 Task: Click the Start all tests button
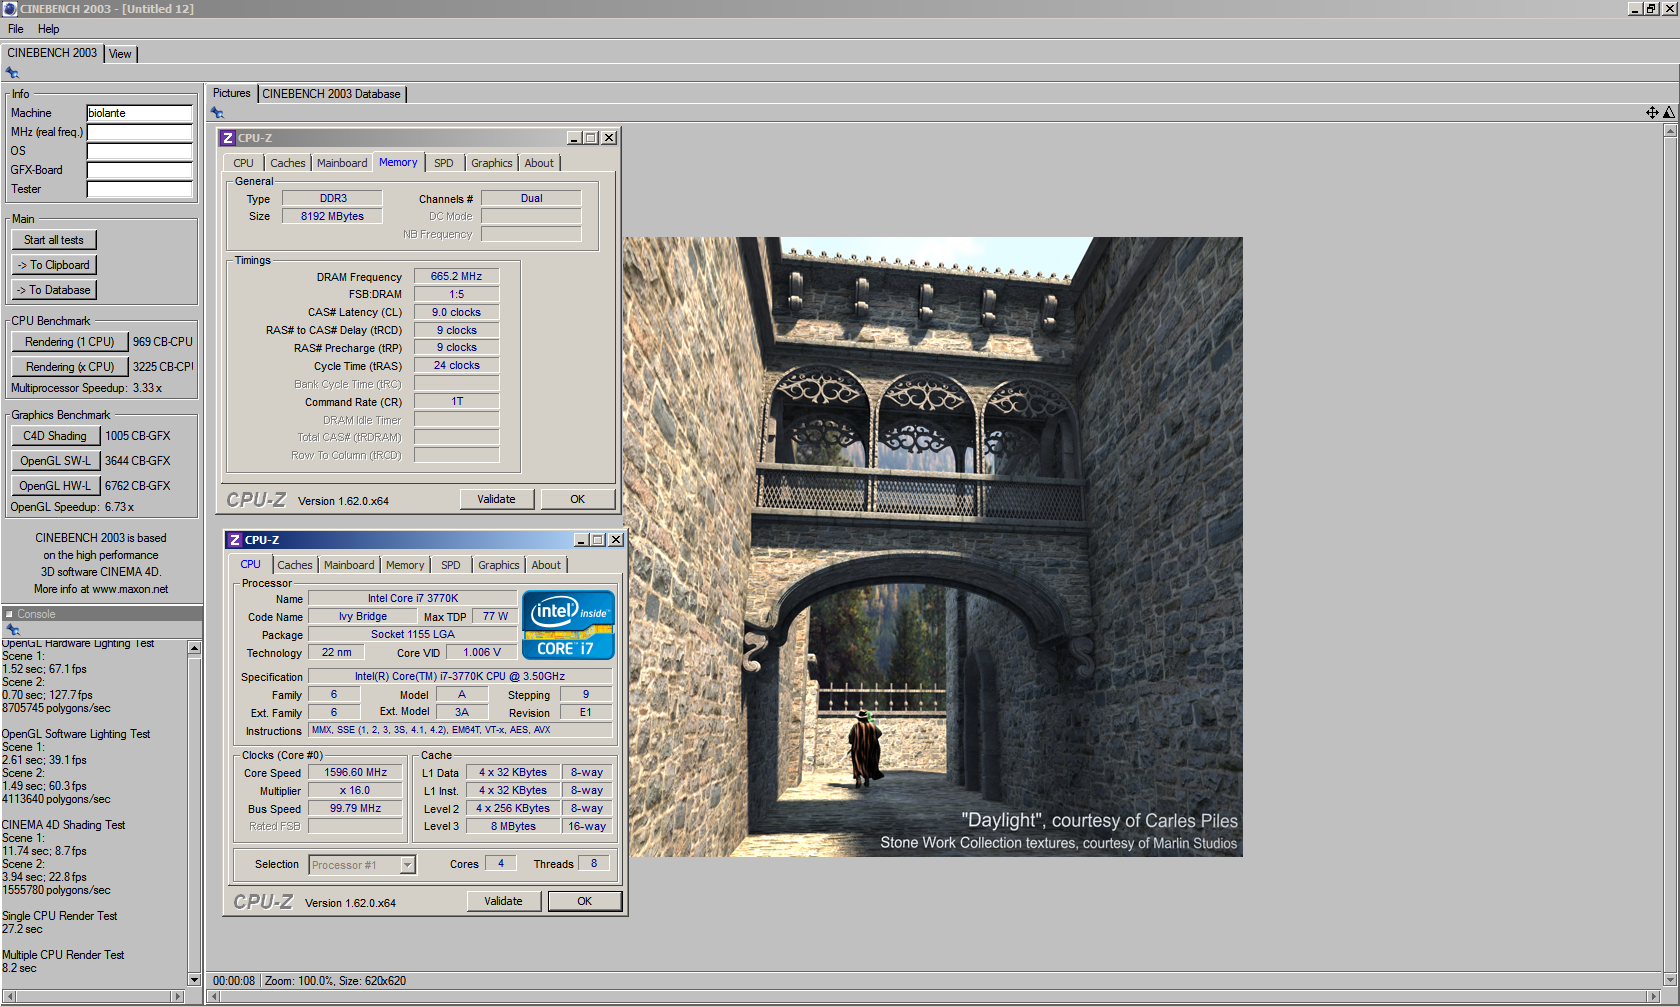point(54,240)
